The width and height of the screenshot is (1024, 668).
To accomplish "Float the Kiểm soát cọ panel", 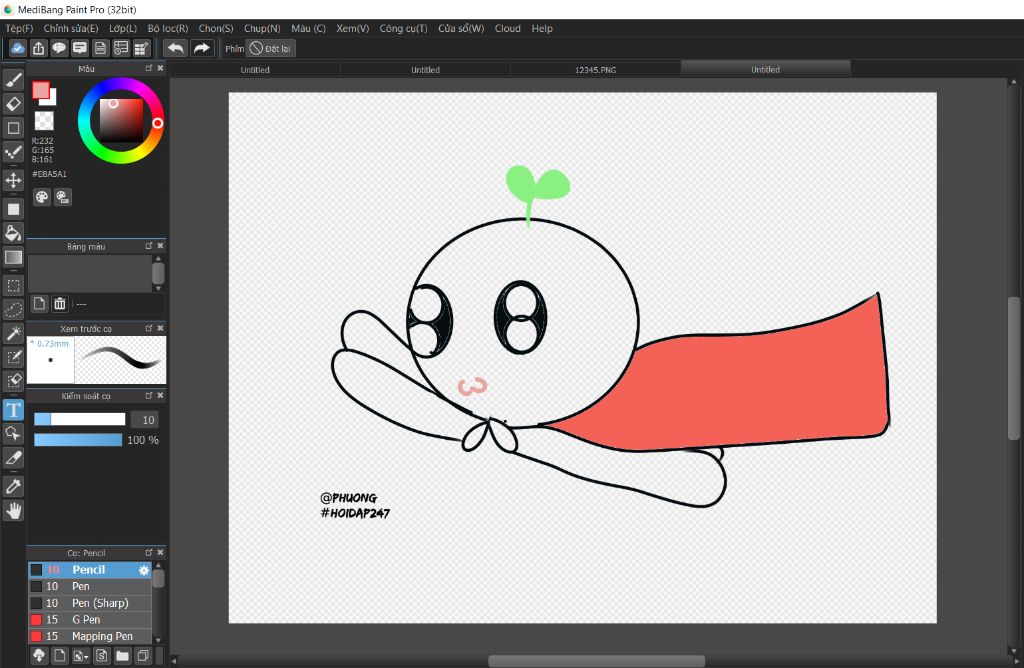I will (x=149, y=395).
